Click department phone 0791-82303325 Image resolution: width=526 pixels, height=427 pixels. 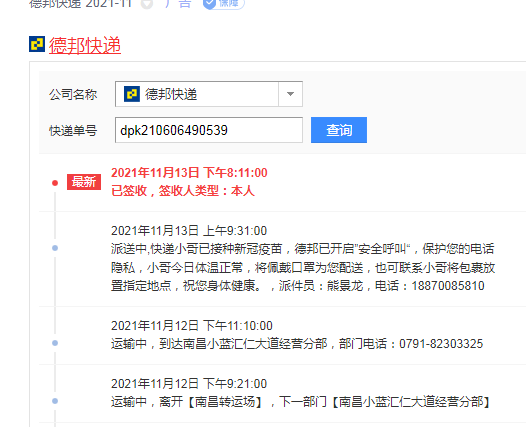click(x=441, y=344)
